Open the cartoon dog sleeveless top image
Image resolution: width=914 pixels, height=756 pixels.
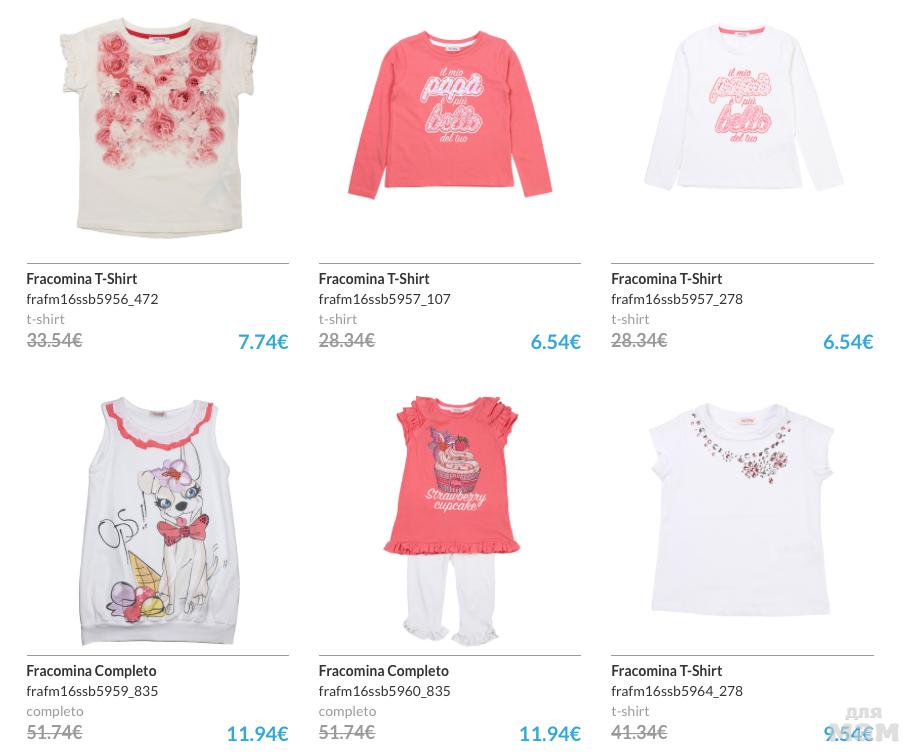(159, 522)
